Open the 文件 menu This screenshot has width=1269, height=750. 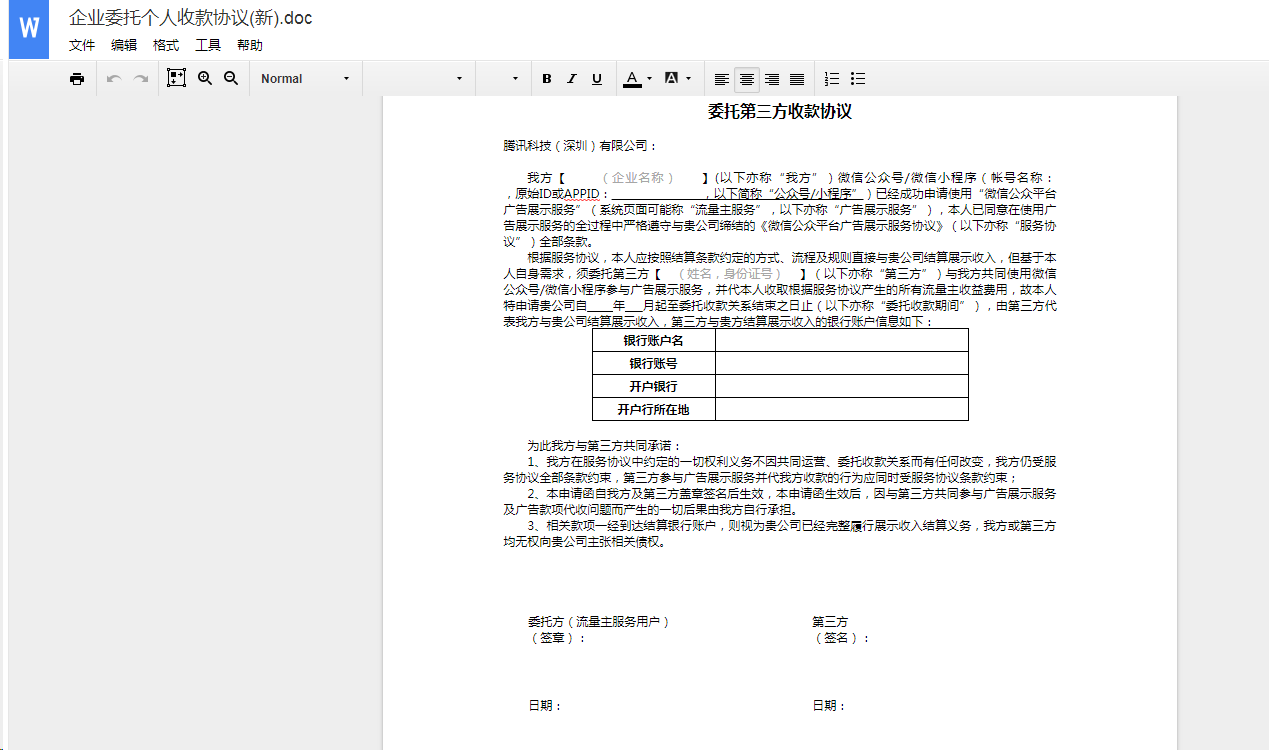[82, 45]
